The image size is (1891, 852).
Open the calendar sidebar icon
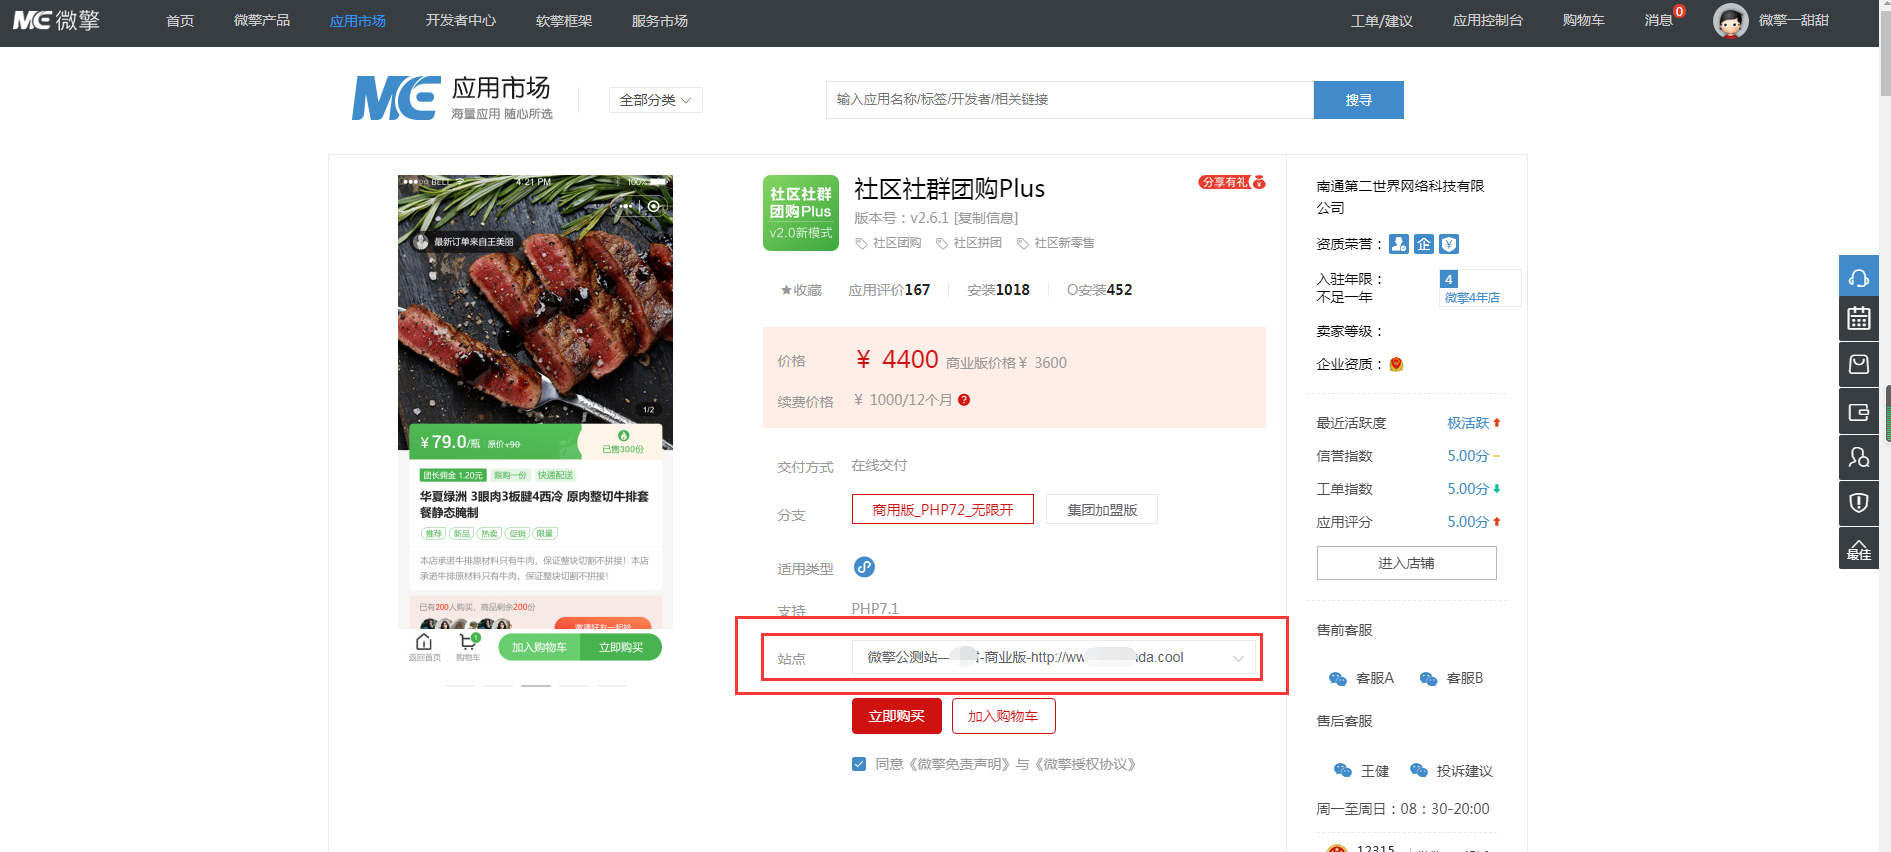point(1858,319)
